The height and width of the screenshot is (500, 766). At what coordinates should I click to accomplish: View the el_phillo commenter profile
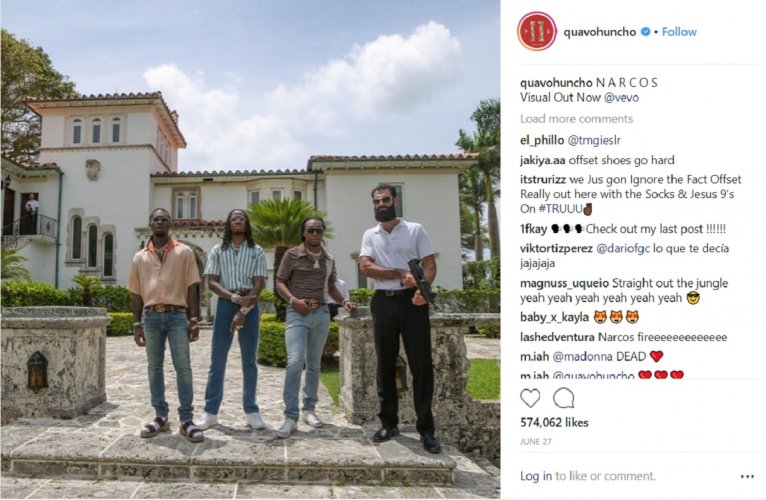[x=542, y=141]
